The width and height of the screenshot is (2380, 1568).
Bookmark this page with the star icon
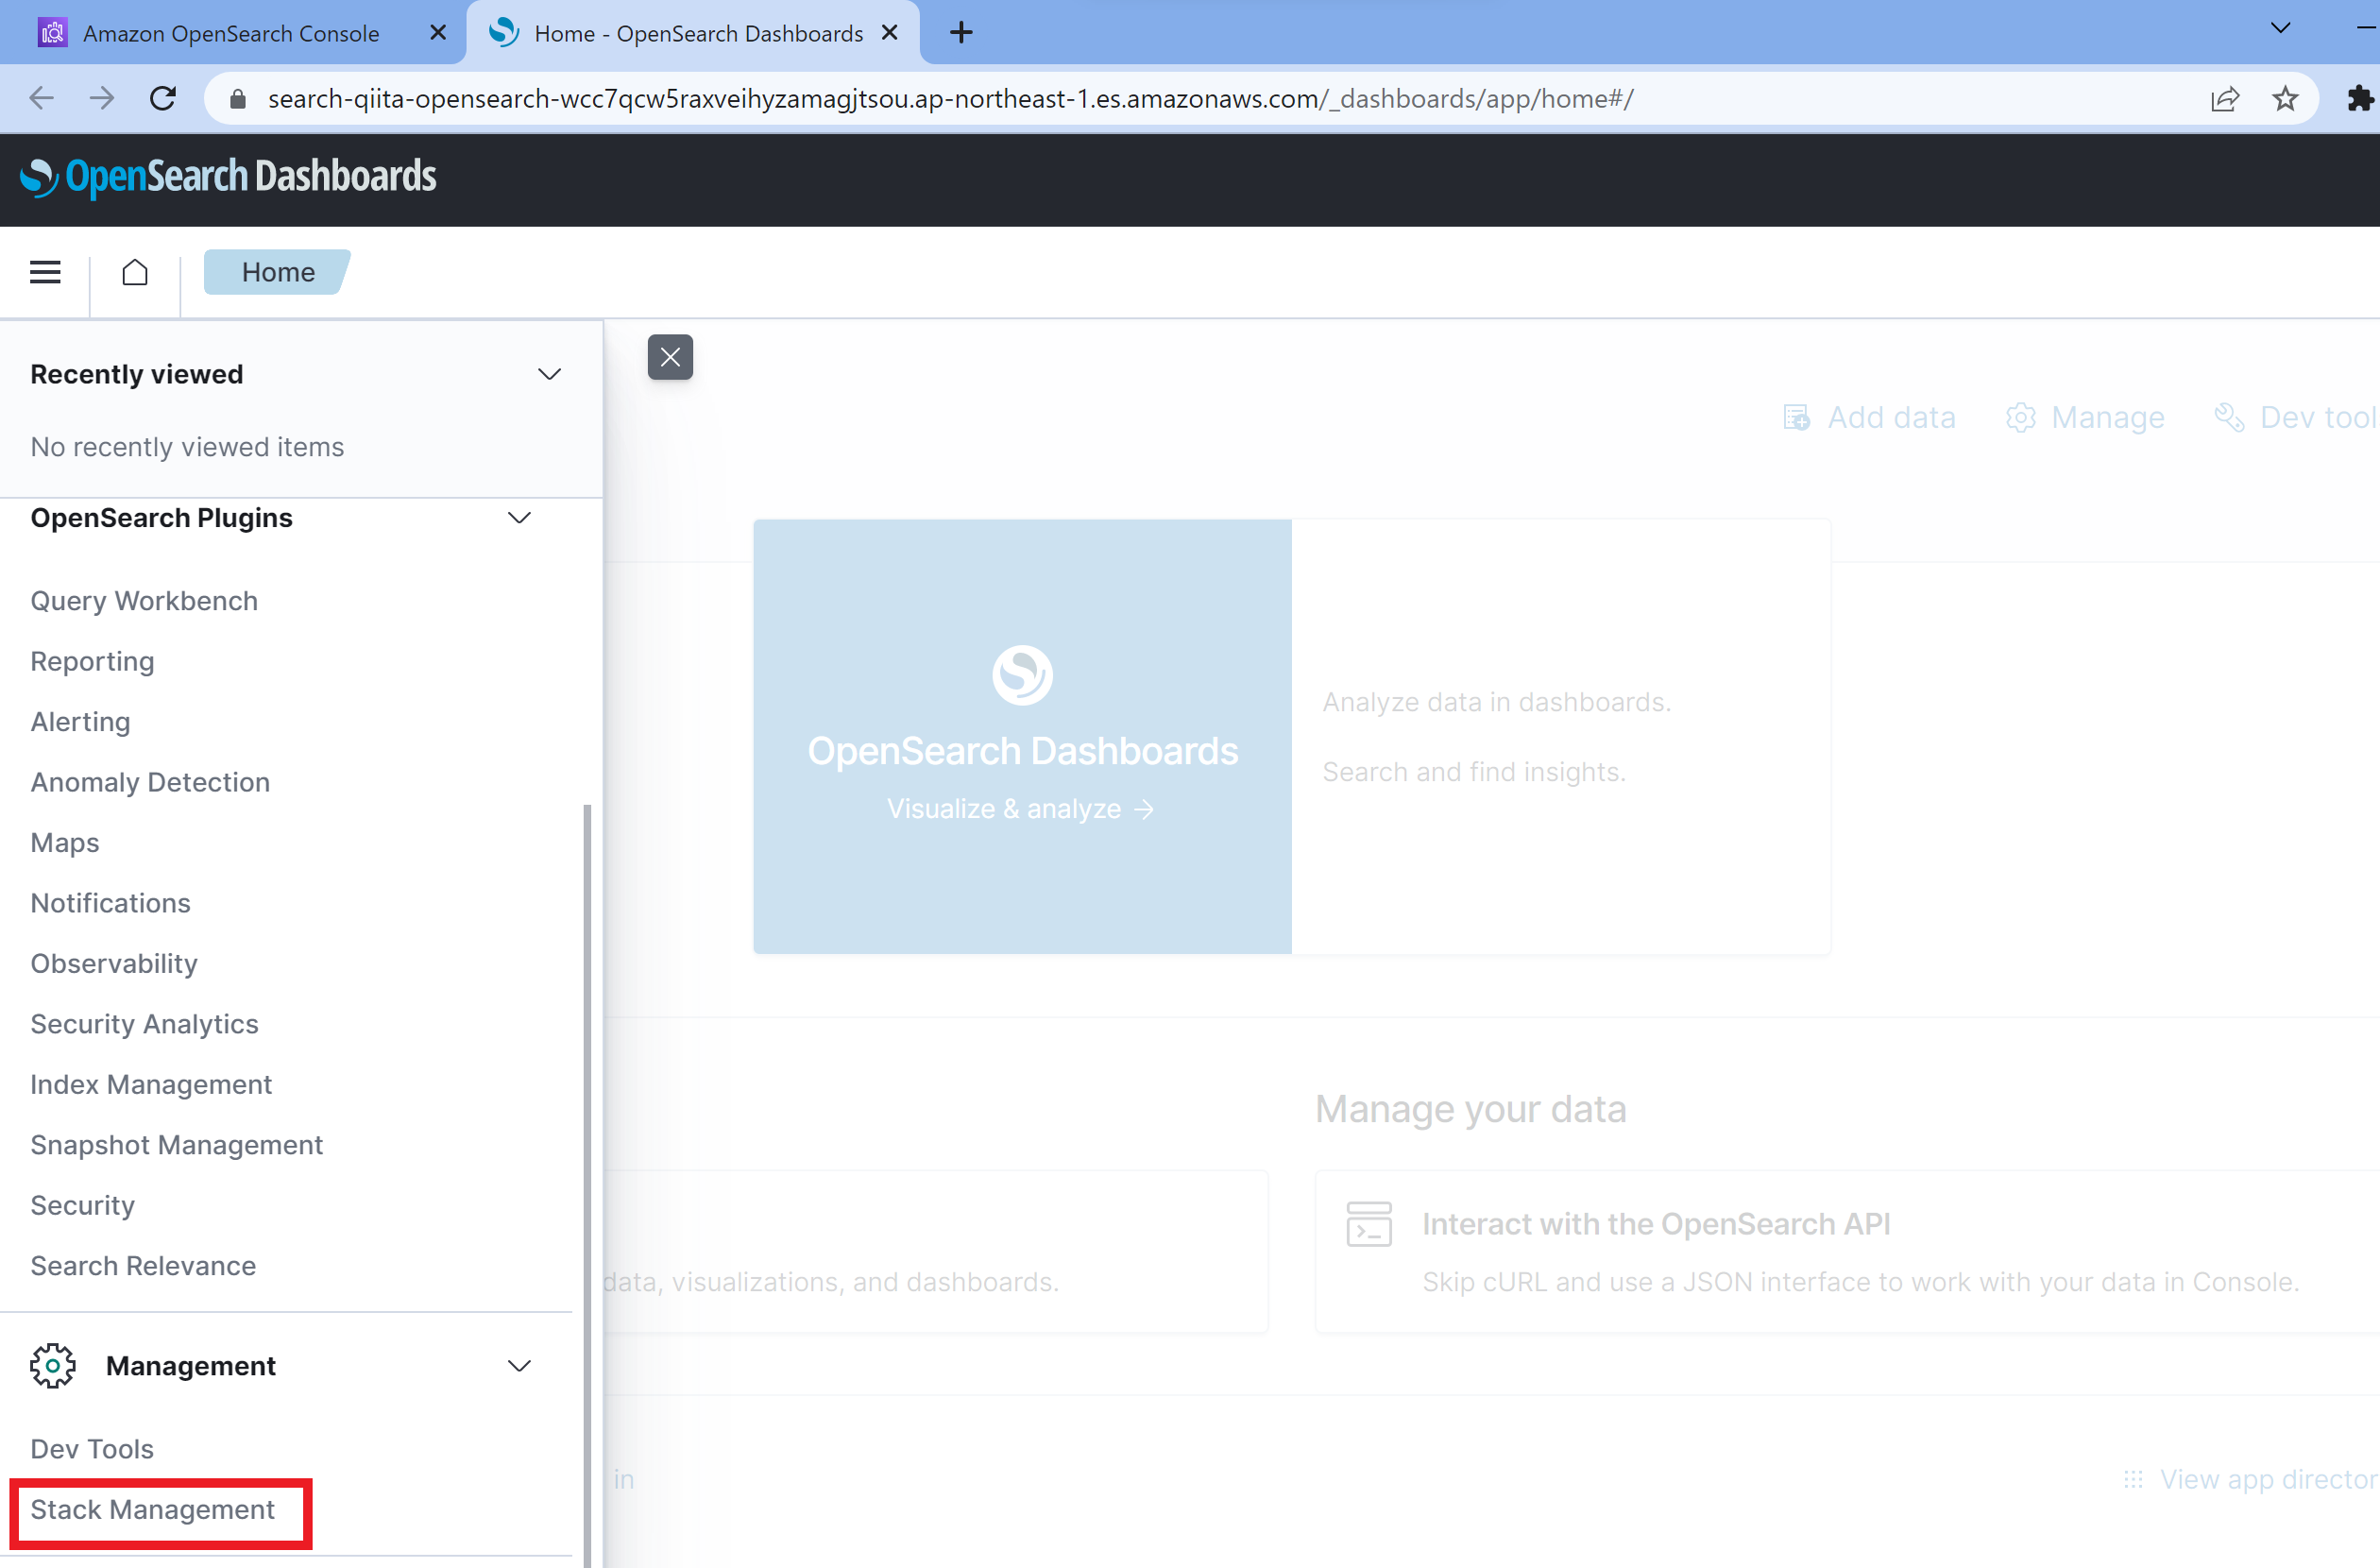[2285, 98]
